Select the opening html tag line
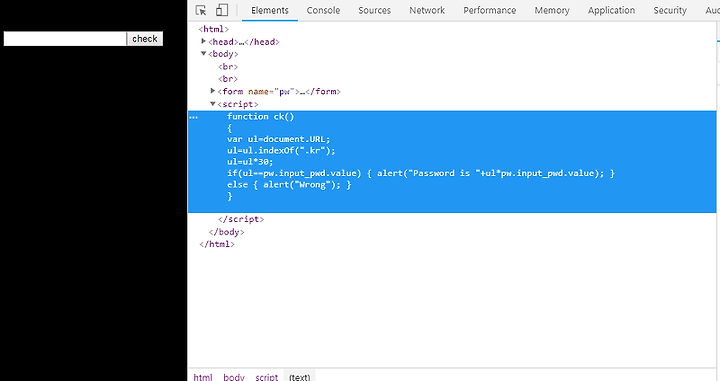720x381 pixels. [214, 29]
